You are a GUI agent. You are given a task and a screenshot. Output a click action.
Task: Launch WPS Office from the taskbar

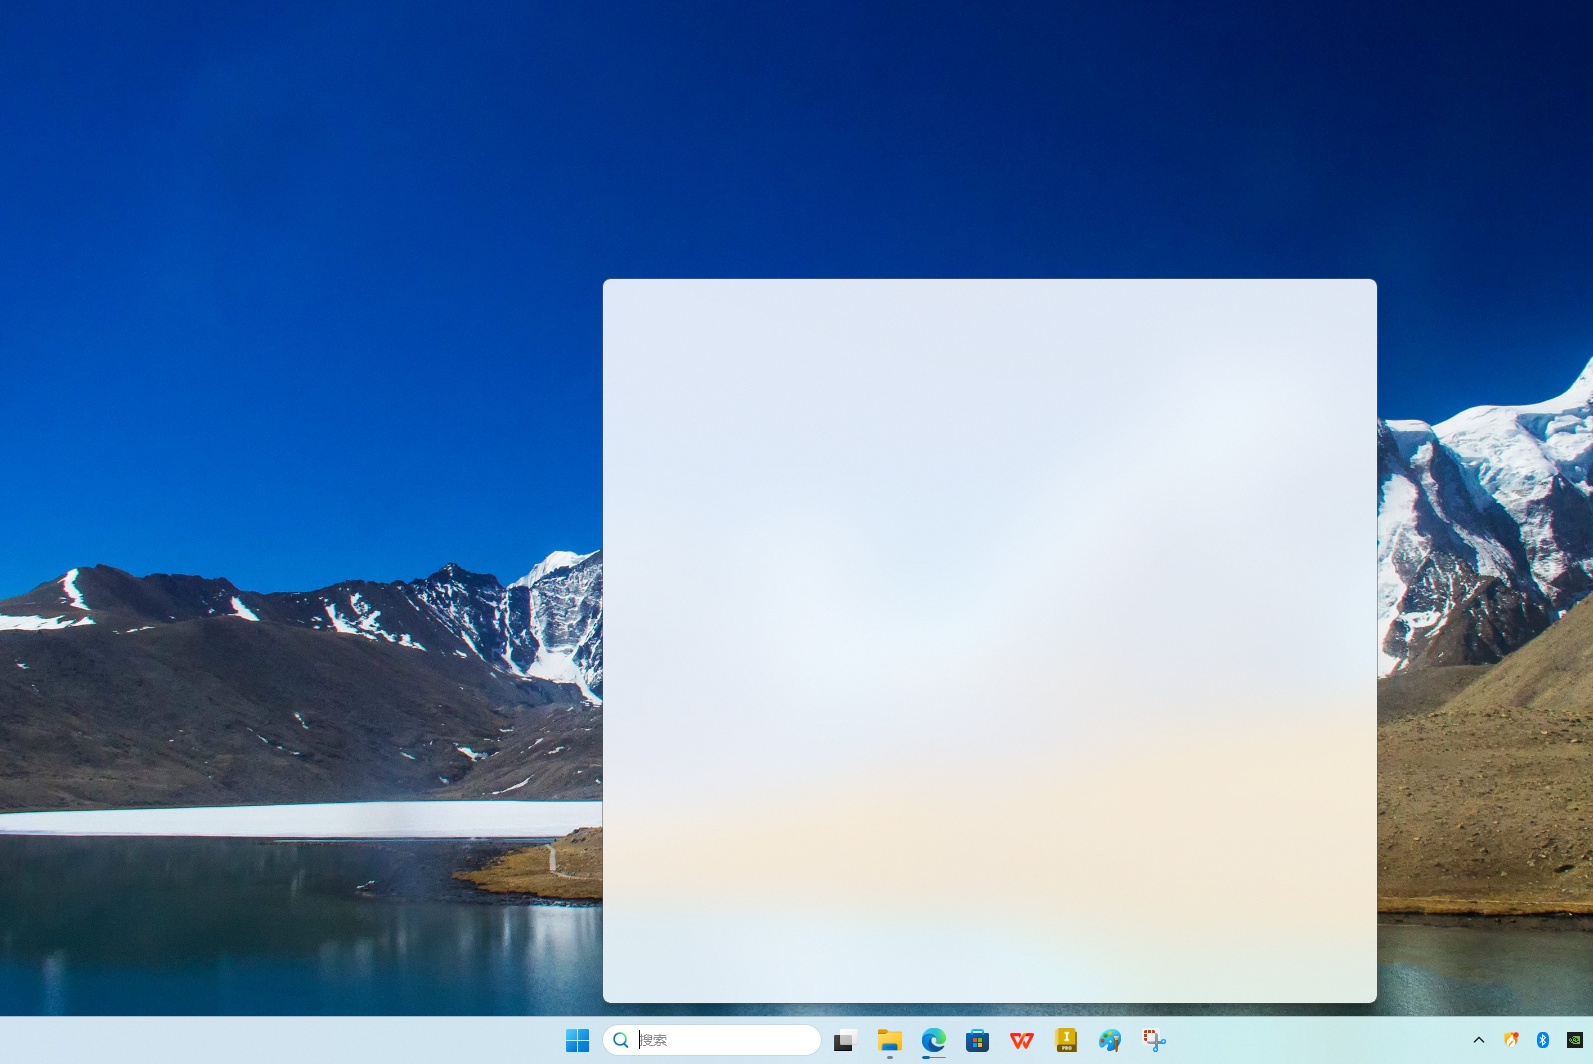(1021, 1040)
